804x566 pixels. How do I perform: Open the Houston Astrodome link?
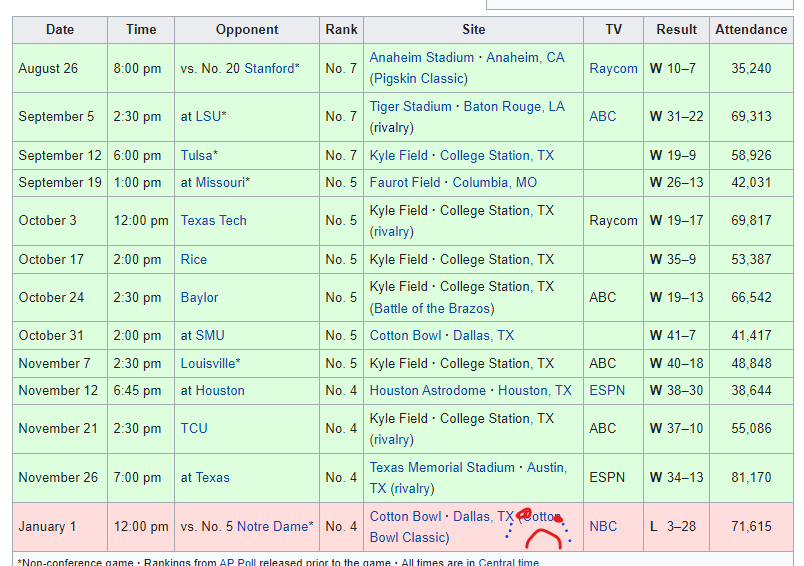point(427,390)
